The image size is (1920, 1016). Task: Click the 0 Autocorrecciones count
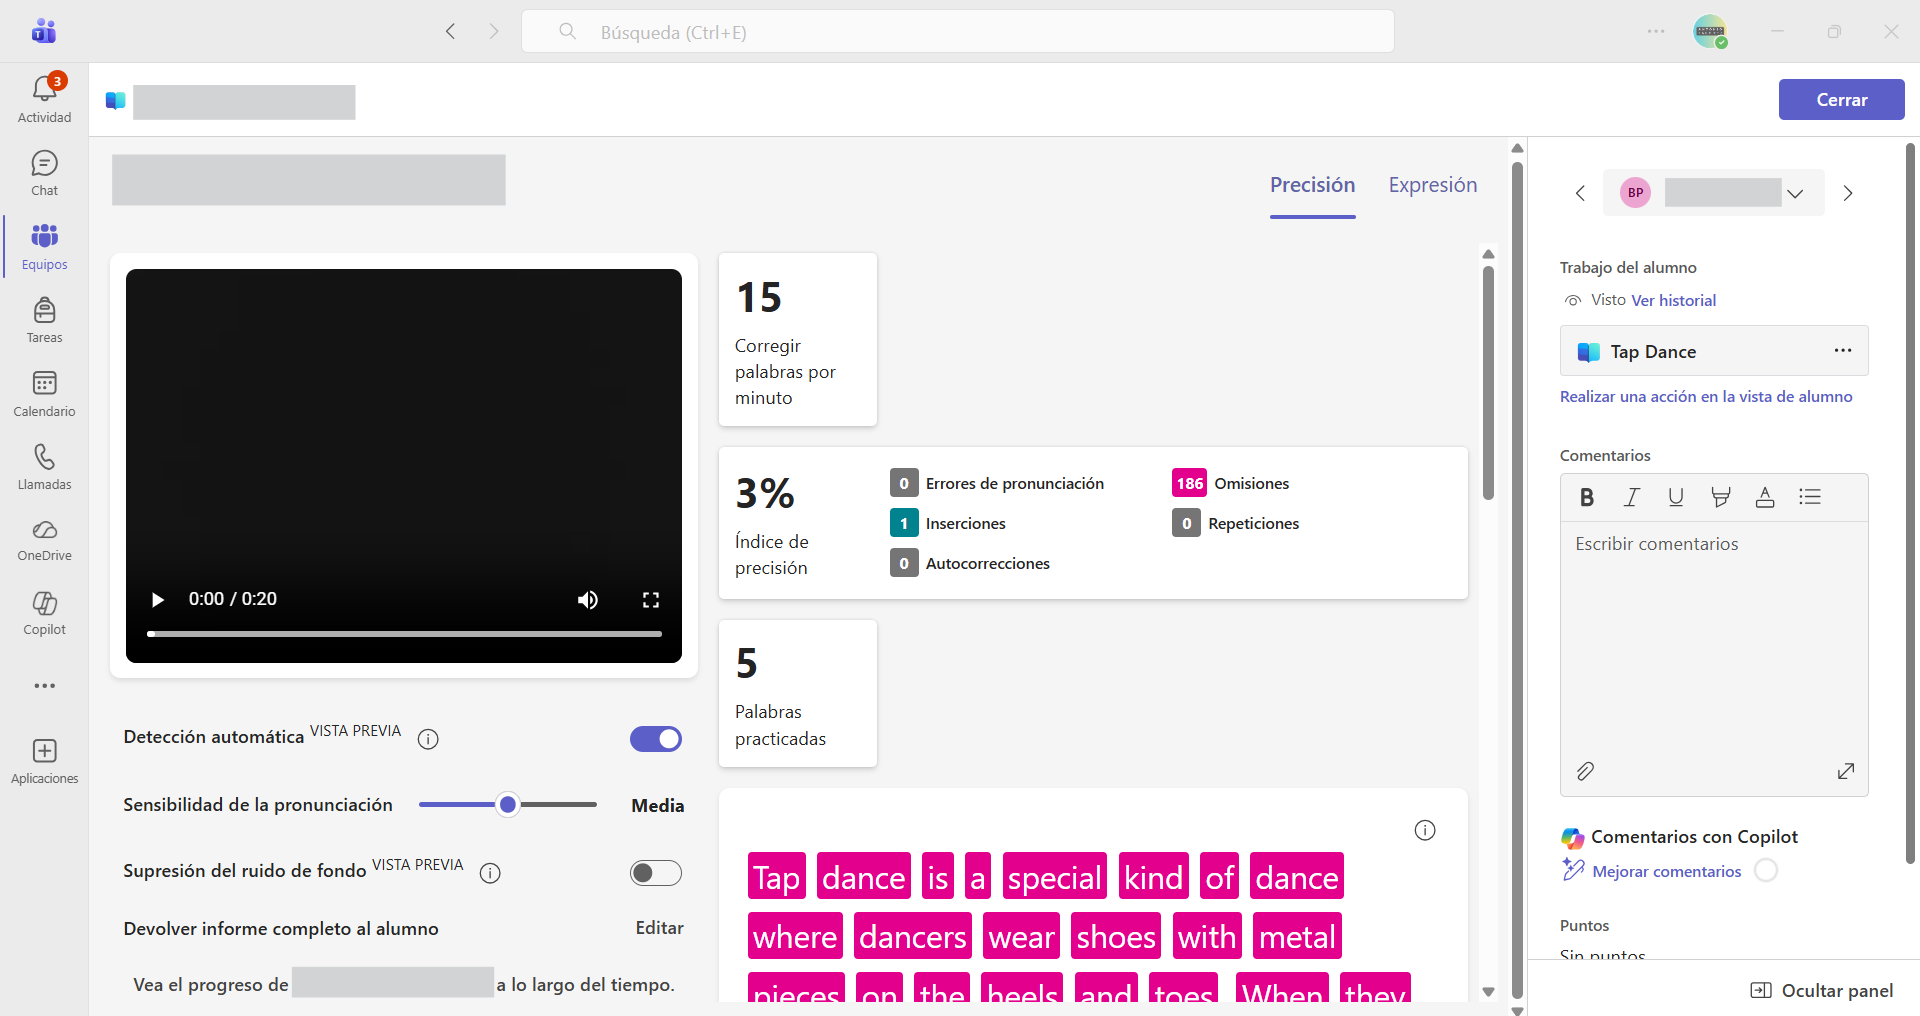[904, 563]
